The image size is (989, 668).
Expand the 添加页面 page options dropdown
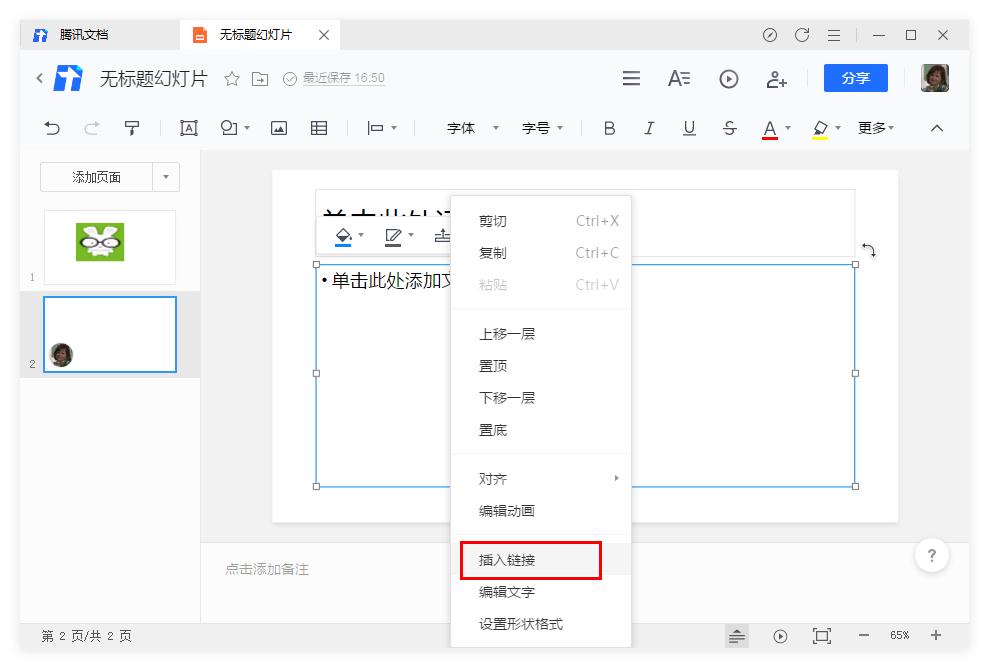(167, 177)
